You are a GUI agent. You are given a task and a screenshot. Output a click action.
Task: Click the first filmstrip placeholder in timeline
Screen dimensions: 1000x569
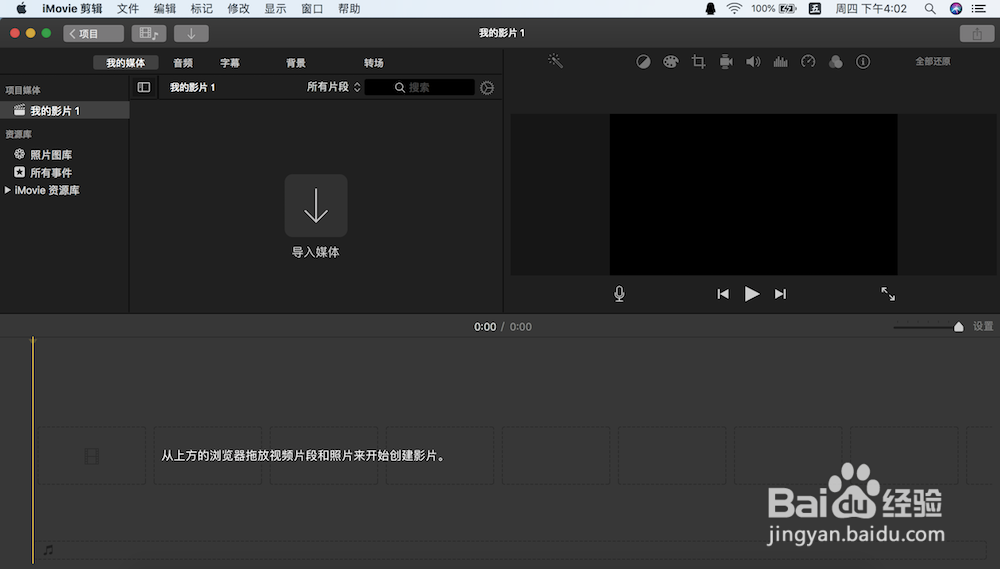coord(91,455)
